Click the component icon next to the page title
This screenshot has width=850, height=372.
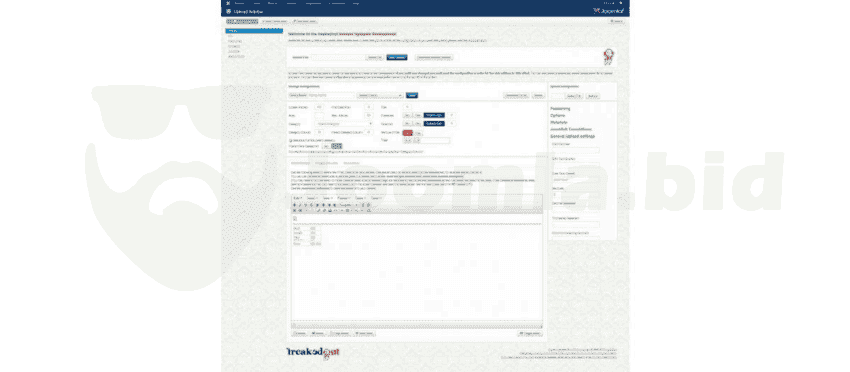(229, 11)
